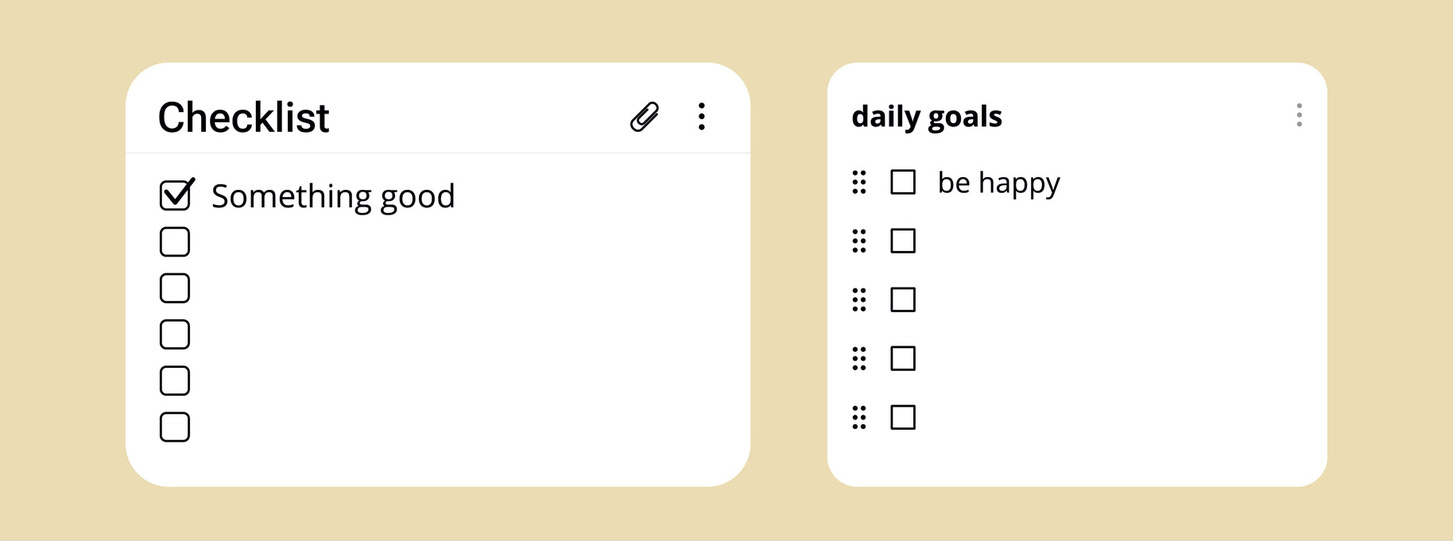Image resolution: width=1453 pixels, height=541 pixels.
Task: Click the third row drag handle in daily goals
Action: click(x=859, y=300)
